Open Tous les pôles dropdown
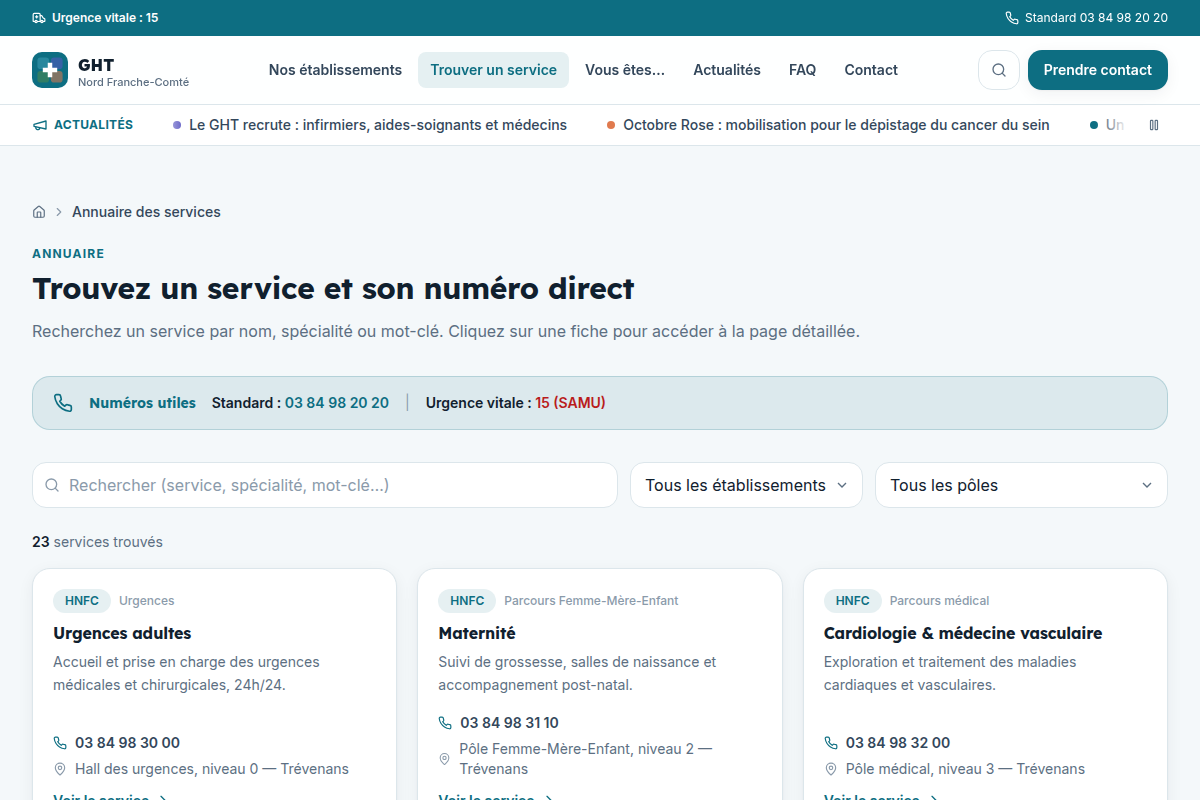The width and height of the screenshot is (1200, 800). 1021,485
